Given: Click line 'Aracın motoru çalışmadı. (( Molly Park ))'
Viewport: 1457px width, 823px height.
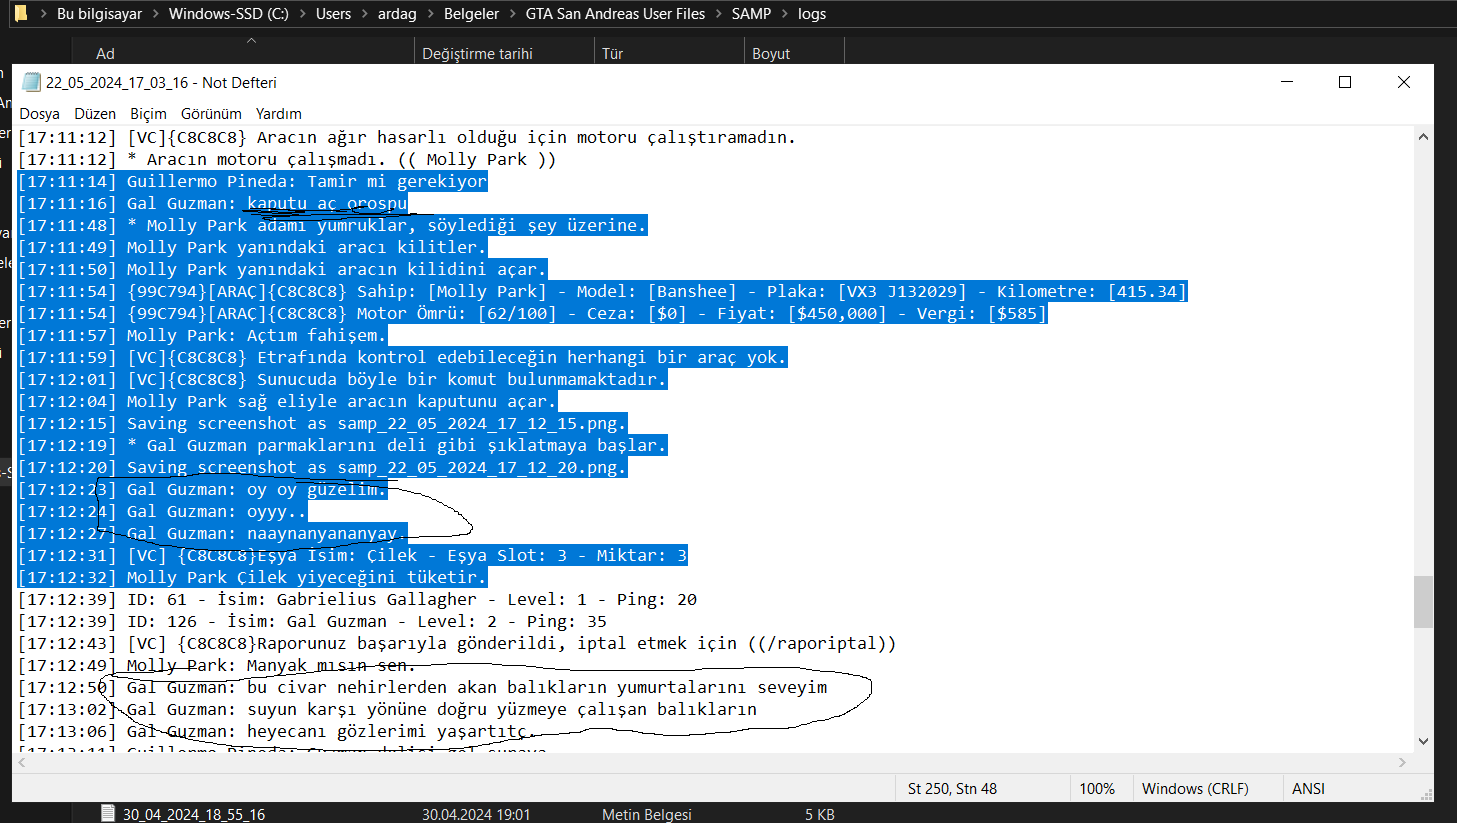Looking at the screenshot, I should coord(287,159).
